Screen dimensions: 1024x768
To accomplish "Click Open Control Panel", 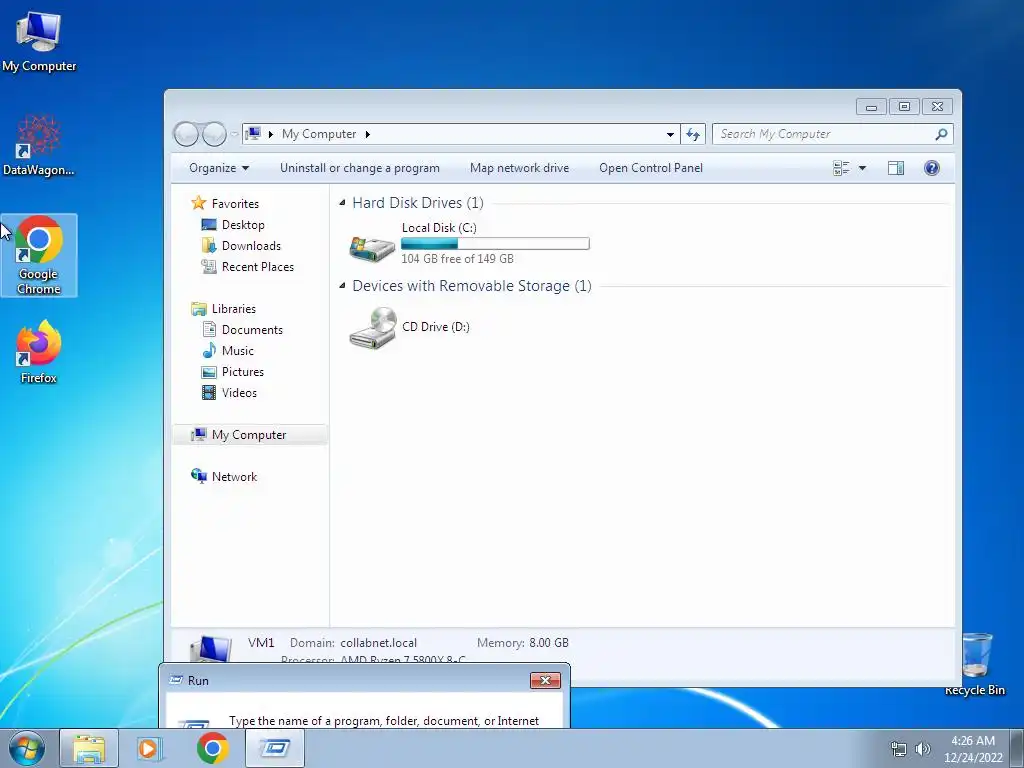I will [x=651, y=168].
